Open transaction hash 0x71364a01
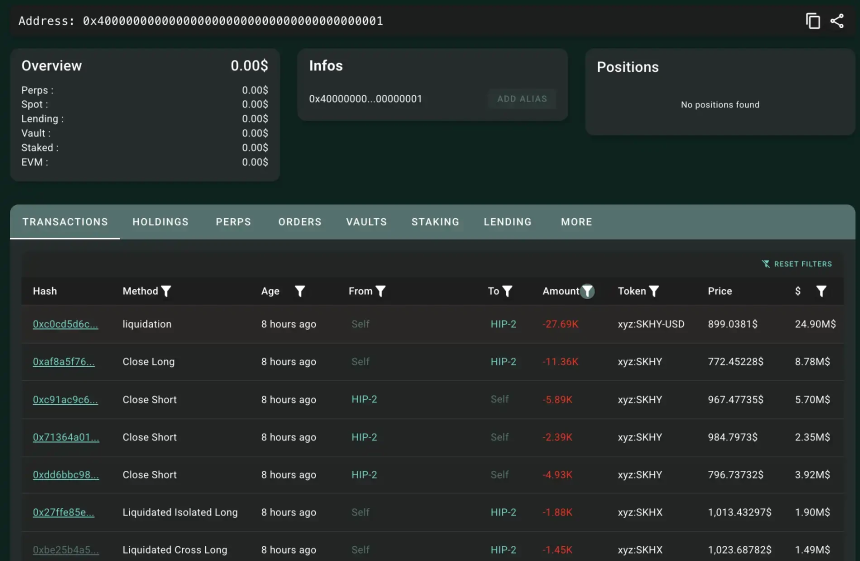860x561 pixels. pyautogui.click(x=66, y=437)
